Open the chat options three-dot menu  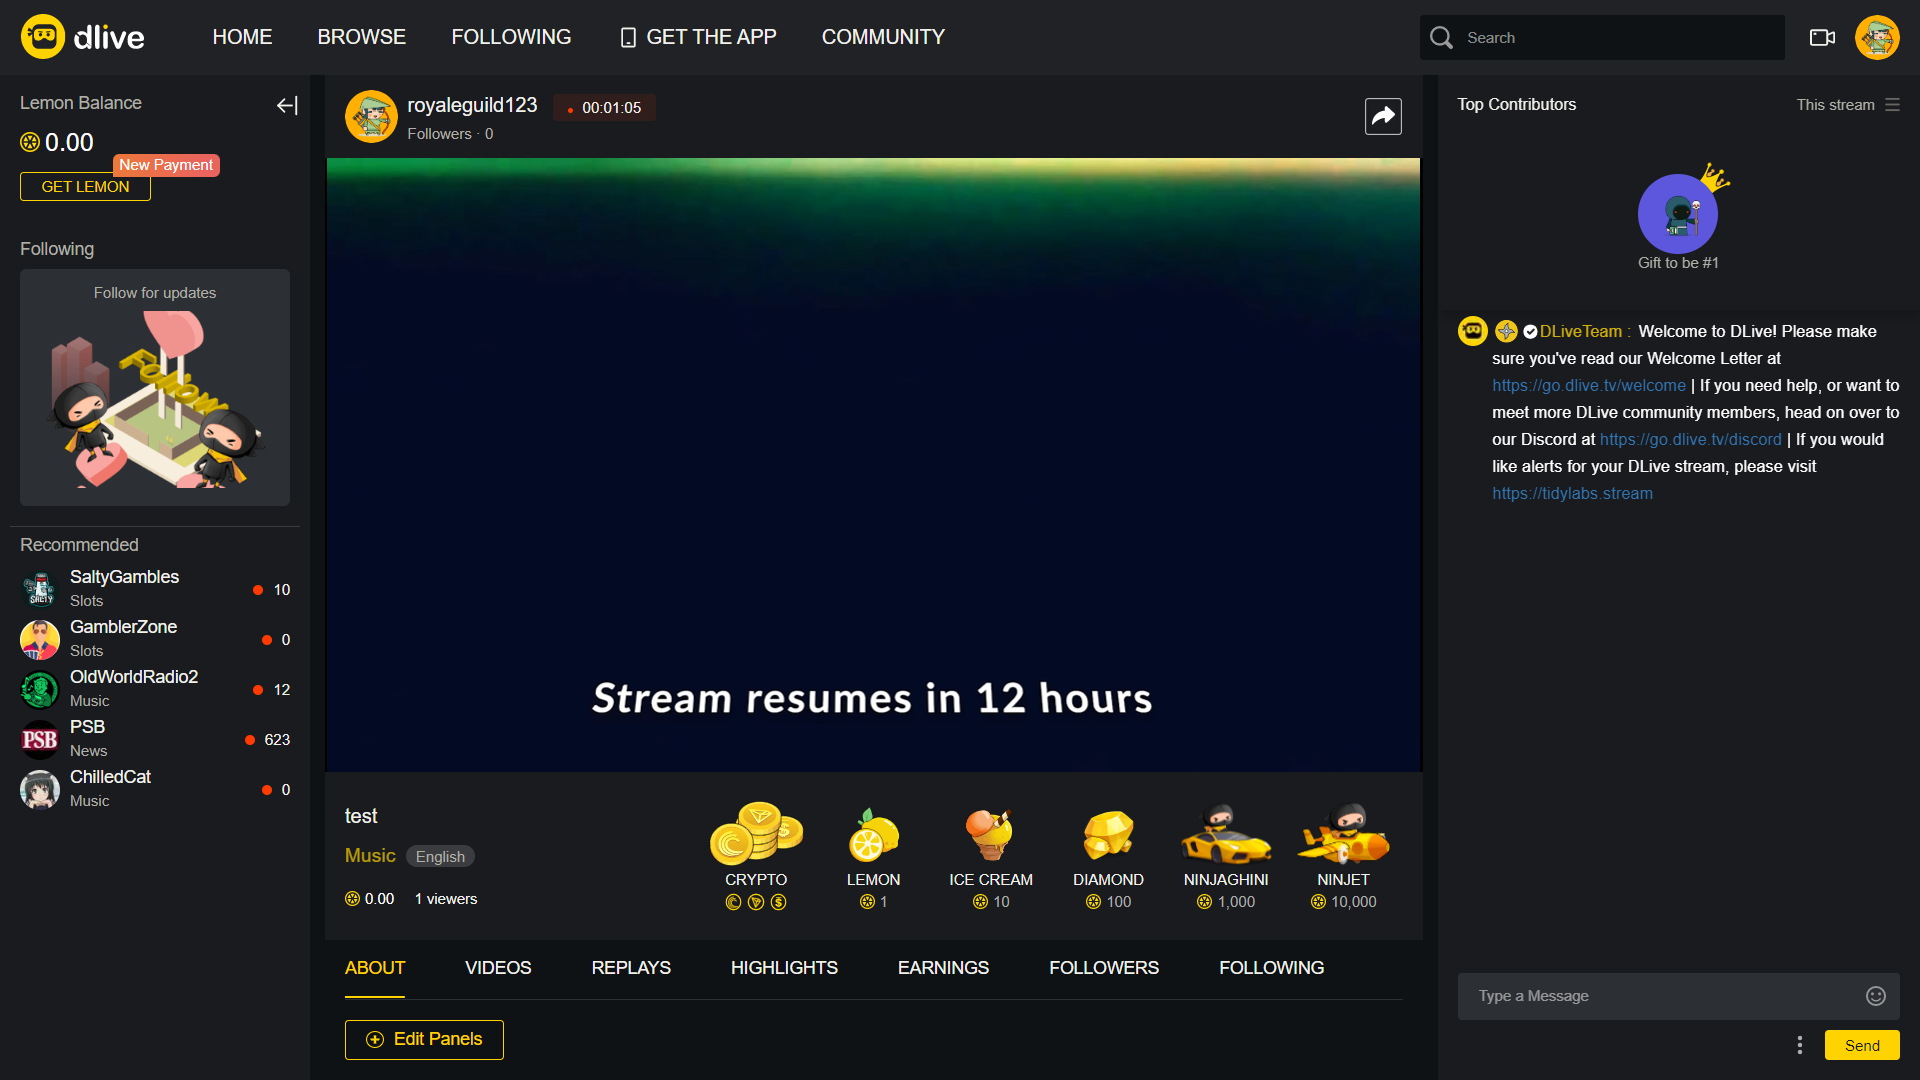1798,1044
